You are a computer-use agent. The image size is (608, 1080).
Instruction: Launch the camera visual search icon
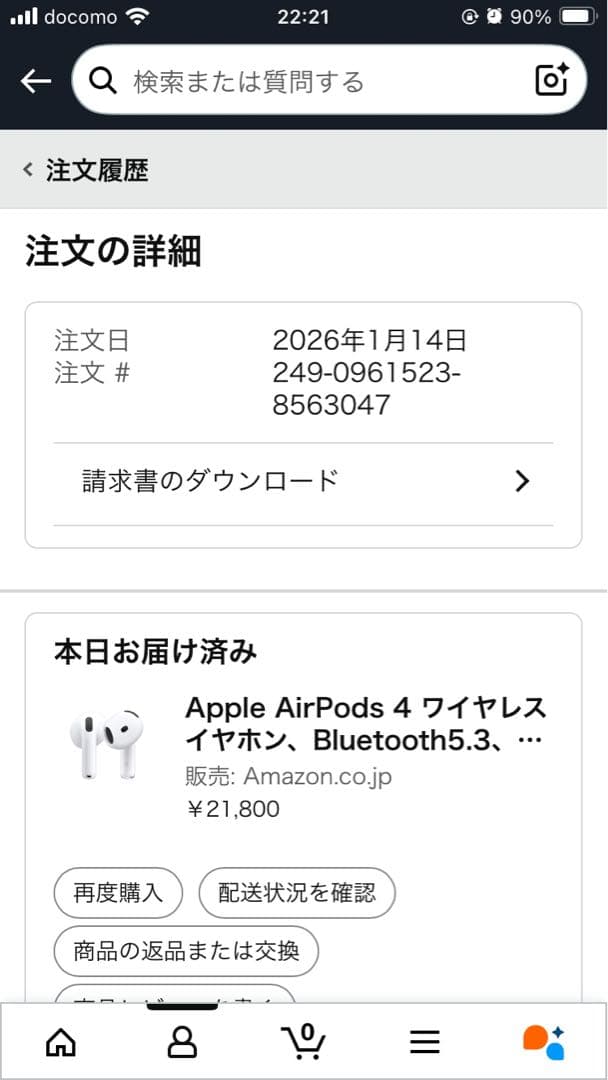tap(551, 80)
